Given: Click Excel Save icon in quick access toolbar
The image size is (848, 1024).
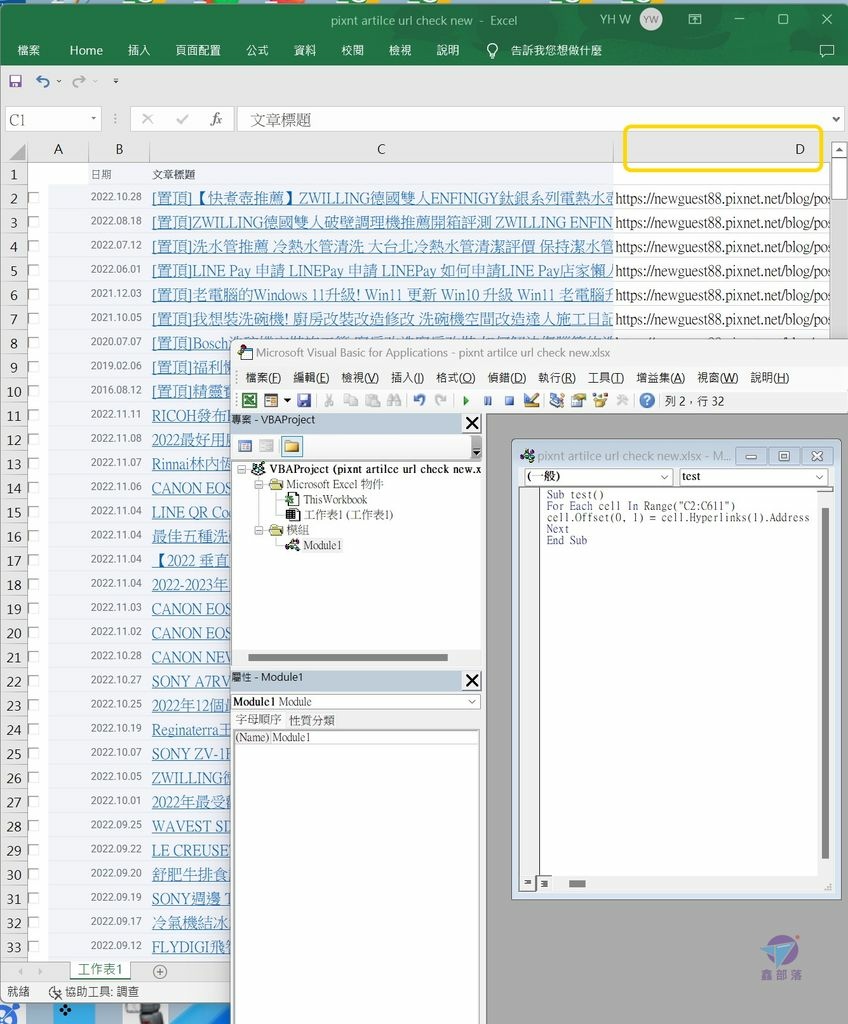Looking at the screenshot, I should (x=15, y=81).
